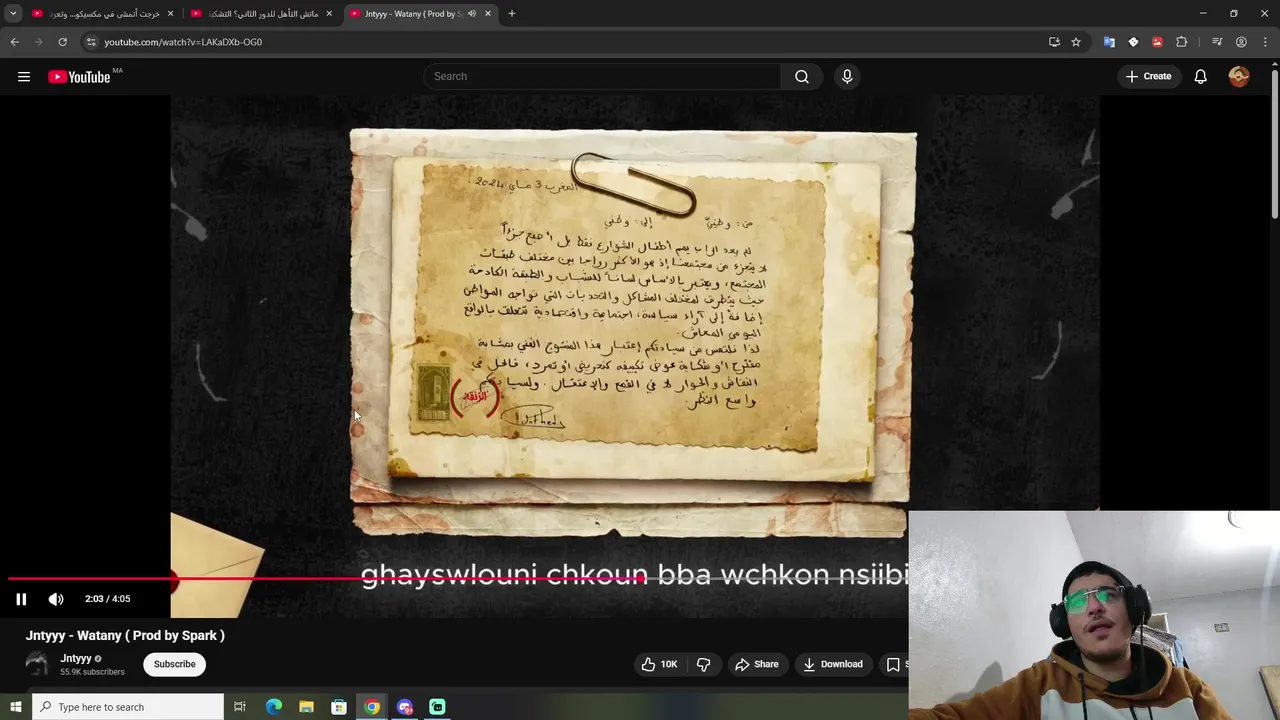1280x720 pixels.
Task: Open File Explorer from the taskbar
Action: click(306, 707)
